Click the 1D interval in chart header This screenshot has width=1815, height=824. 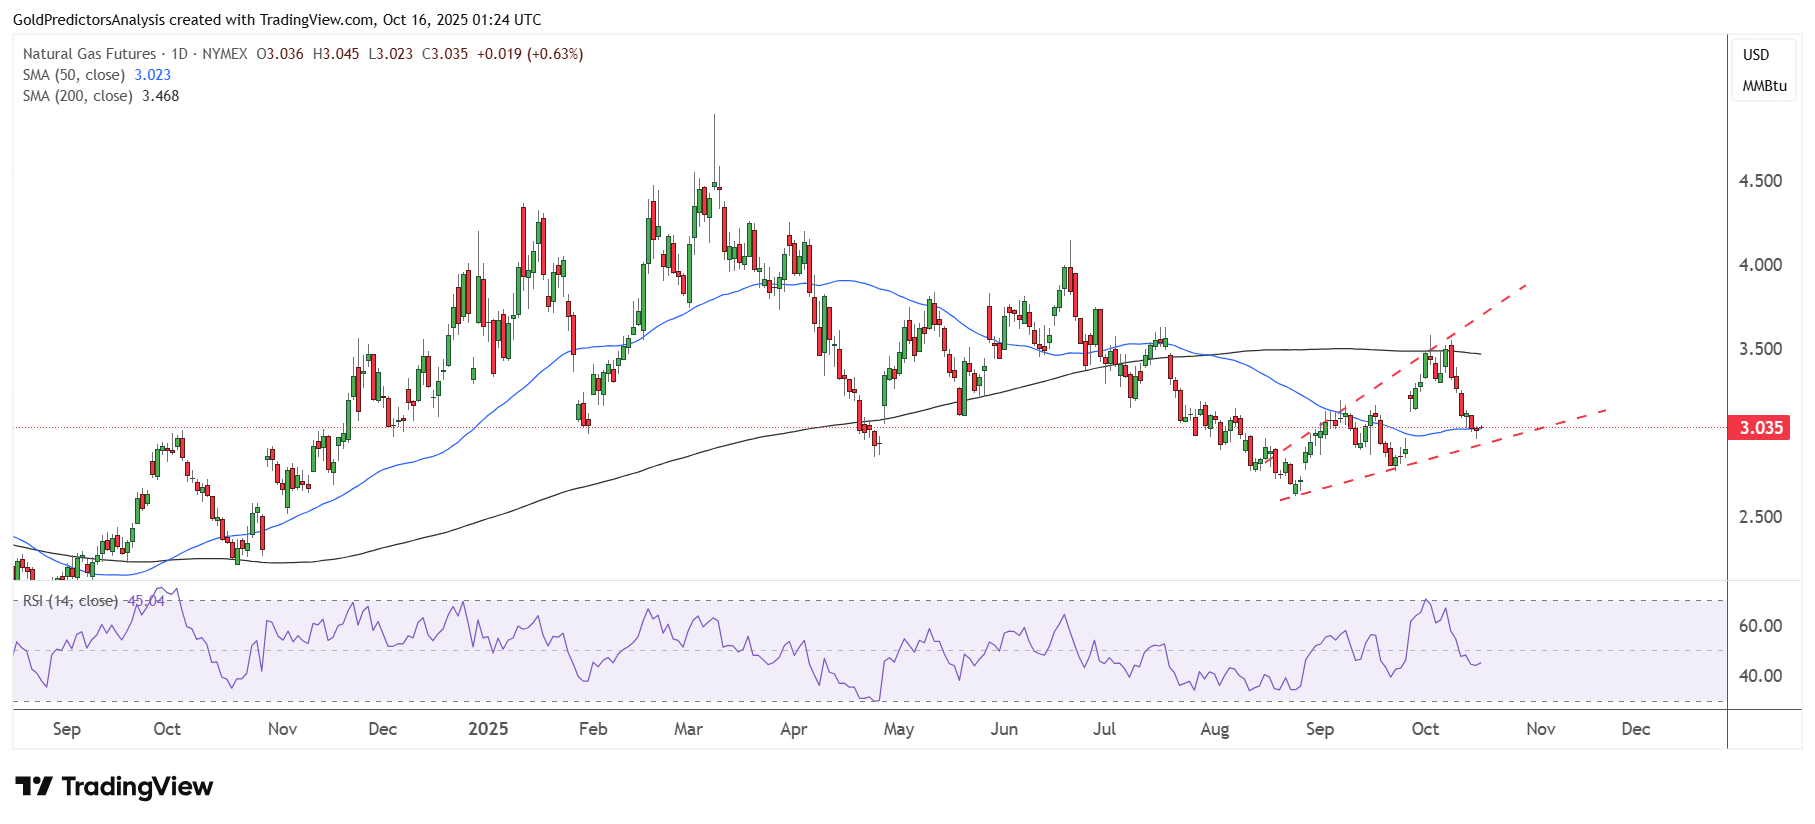click(179, 54)
